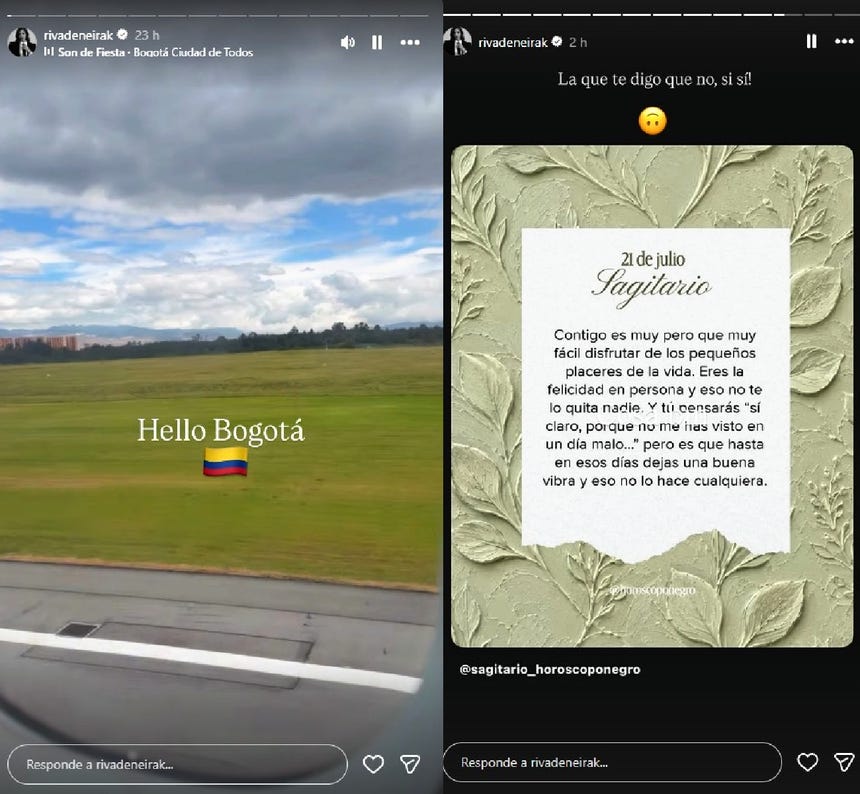860x794 pixels.
Task: Tap the @sagitario_horoscoponegro mention
Action: pyautogui.click(x=550, y=669)
